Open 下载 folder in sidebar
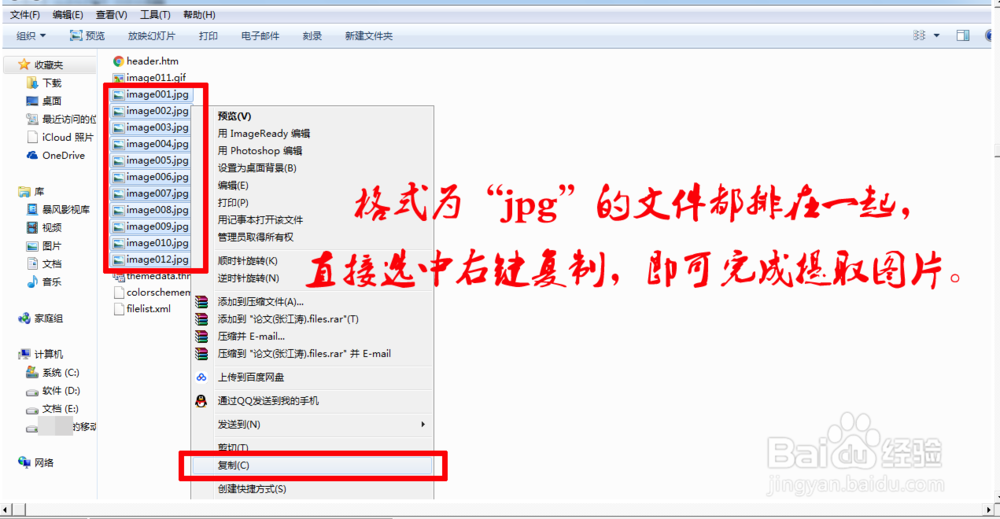This screenshot has width=1000, height=519. point(45,83)
